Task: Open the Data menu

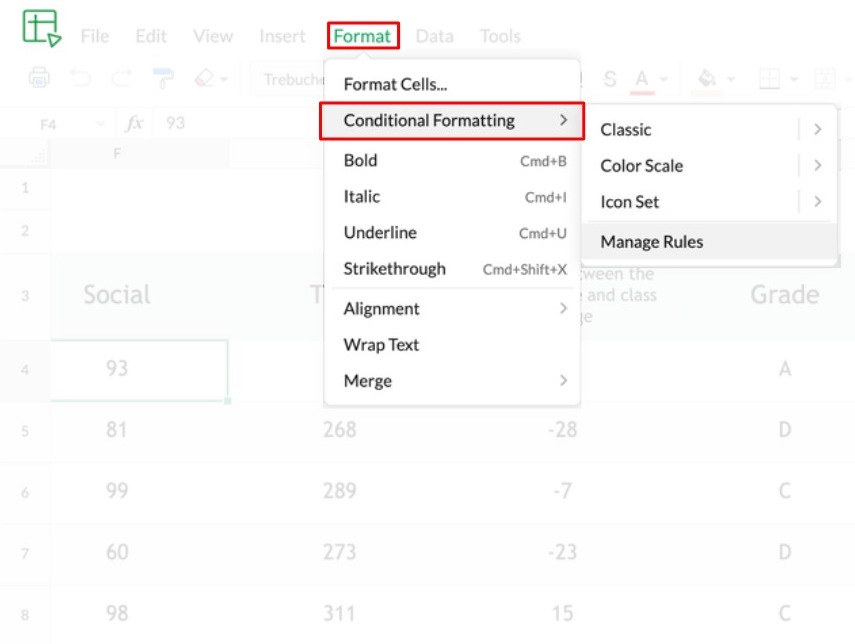Action: click(x=434, y=36)
